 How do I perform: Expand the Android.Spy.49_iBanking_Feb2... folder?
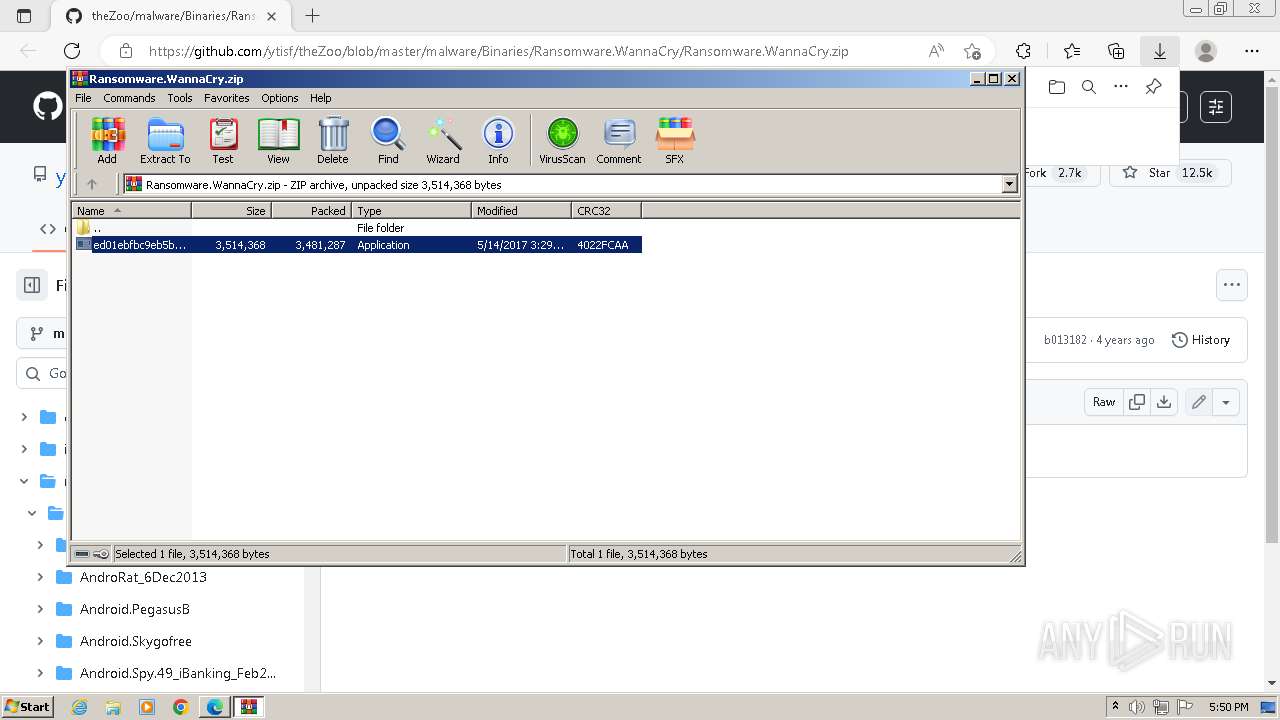[x=40, y=673]
